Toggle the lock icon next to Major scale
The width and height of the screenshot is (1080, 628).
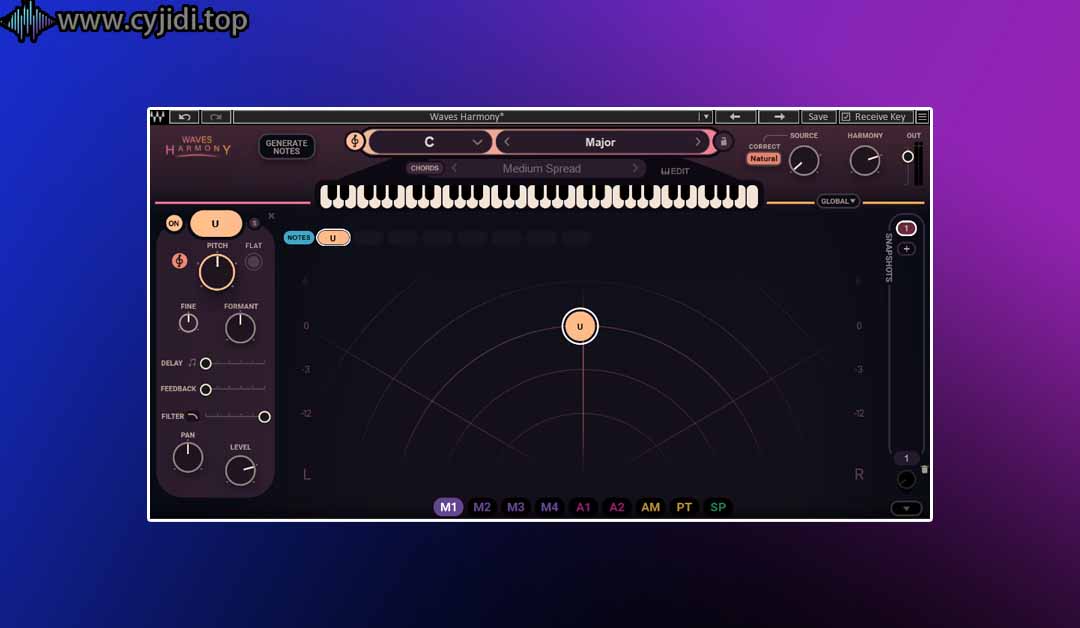click(x=723, y=141)
